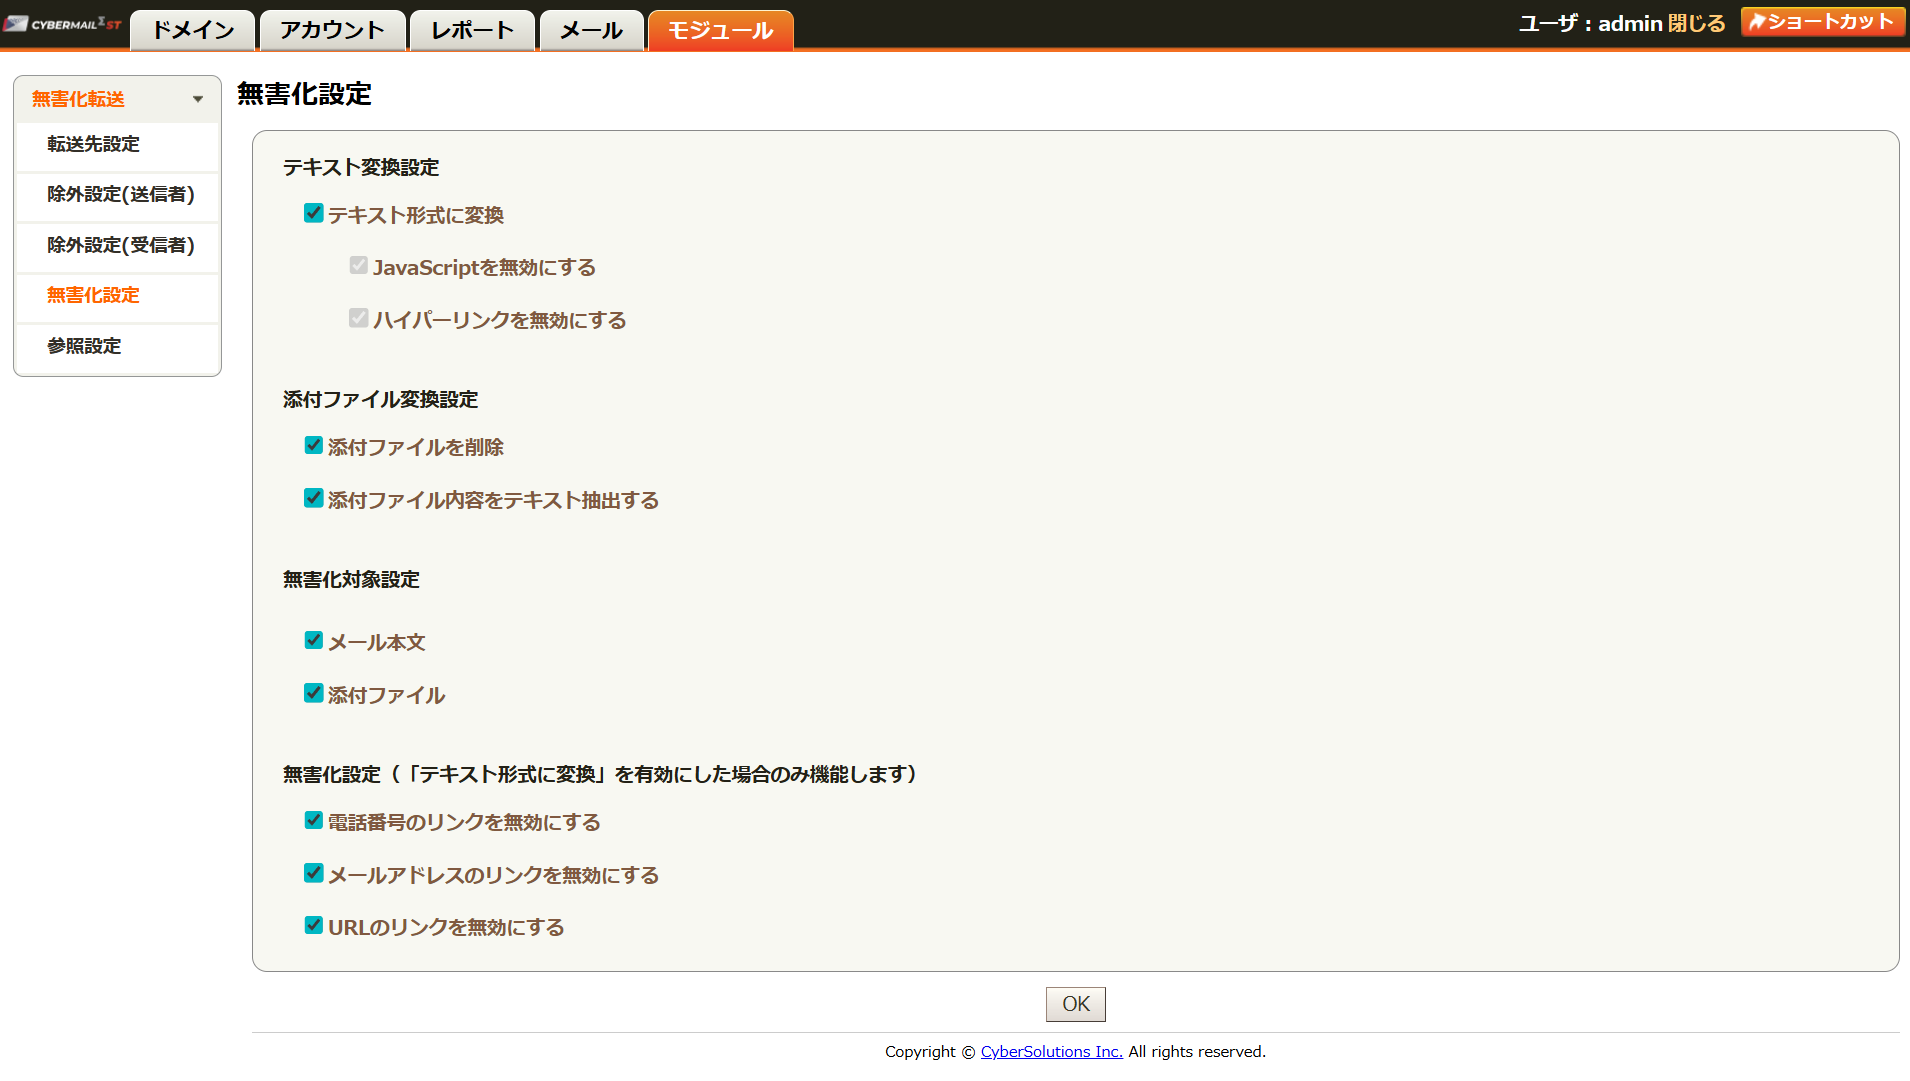The width and height of the screenshot is (1910, 1081).
Task: Uncheck テキスト形式に変換 checkbox
Action: pyautogui.click(x=314, y=213)
